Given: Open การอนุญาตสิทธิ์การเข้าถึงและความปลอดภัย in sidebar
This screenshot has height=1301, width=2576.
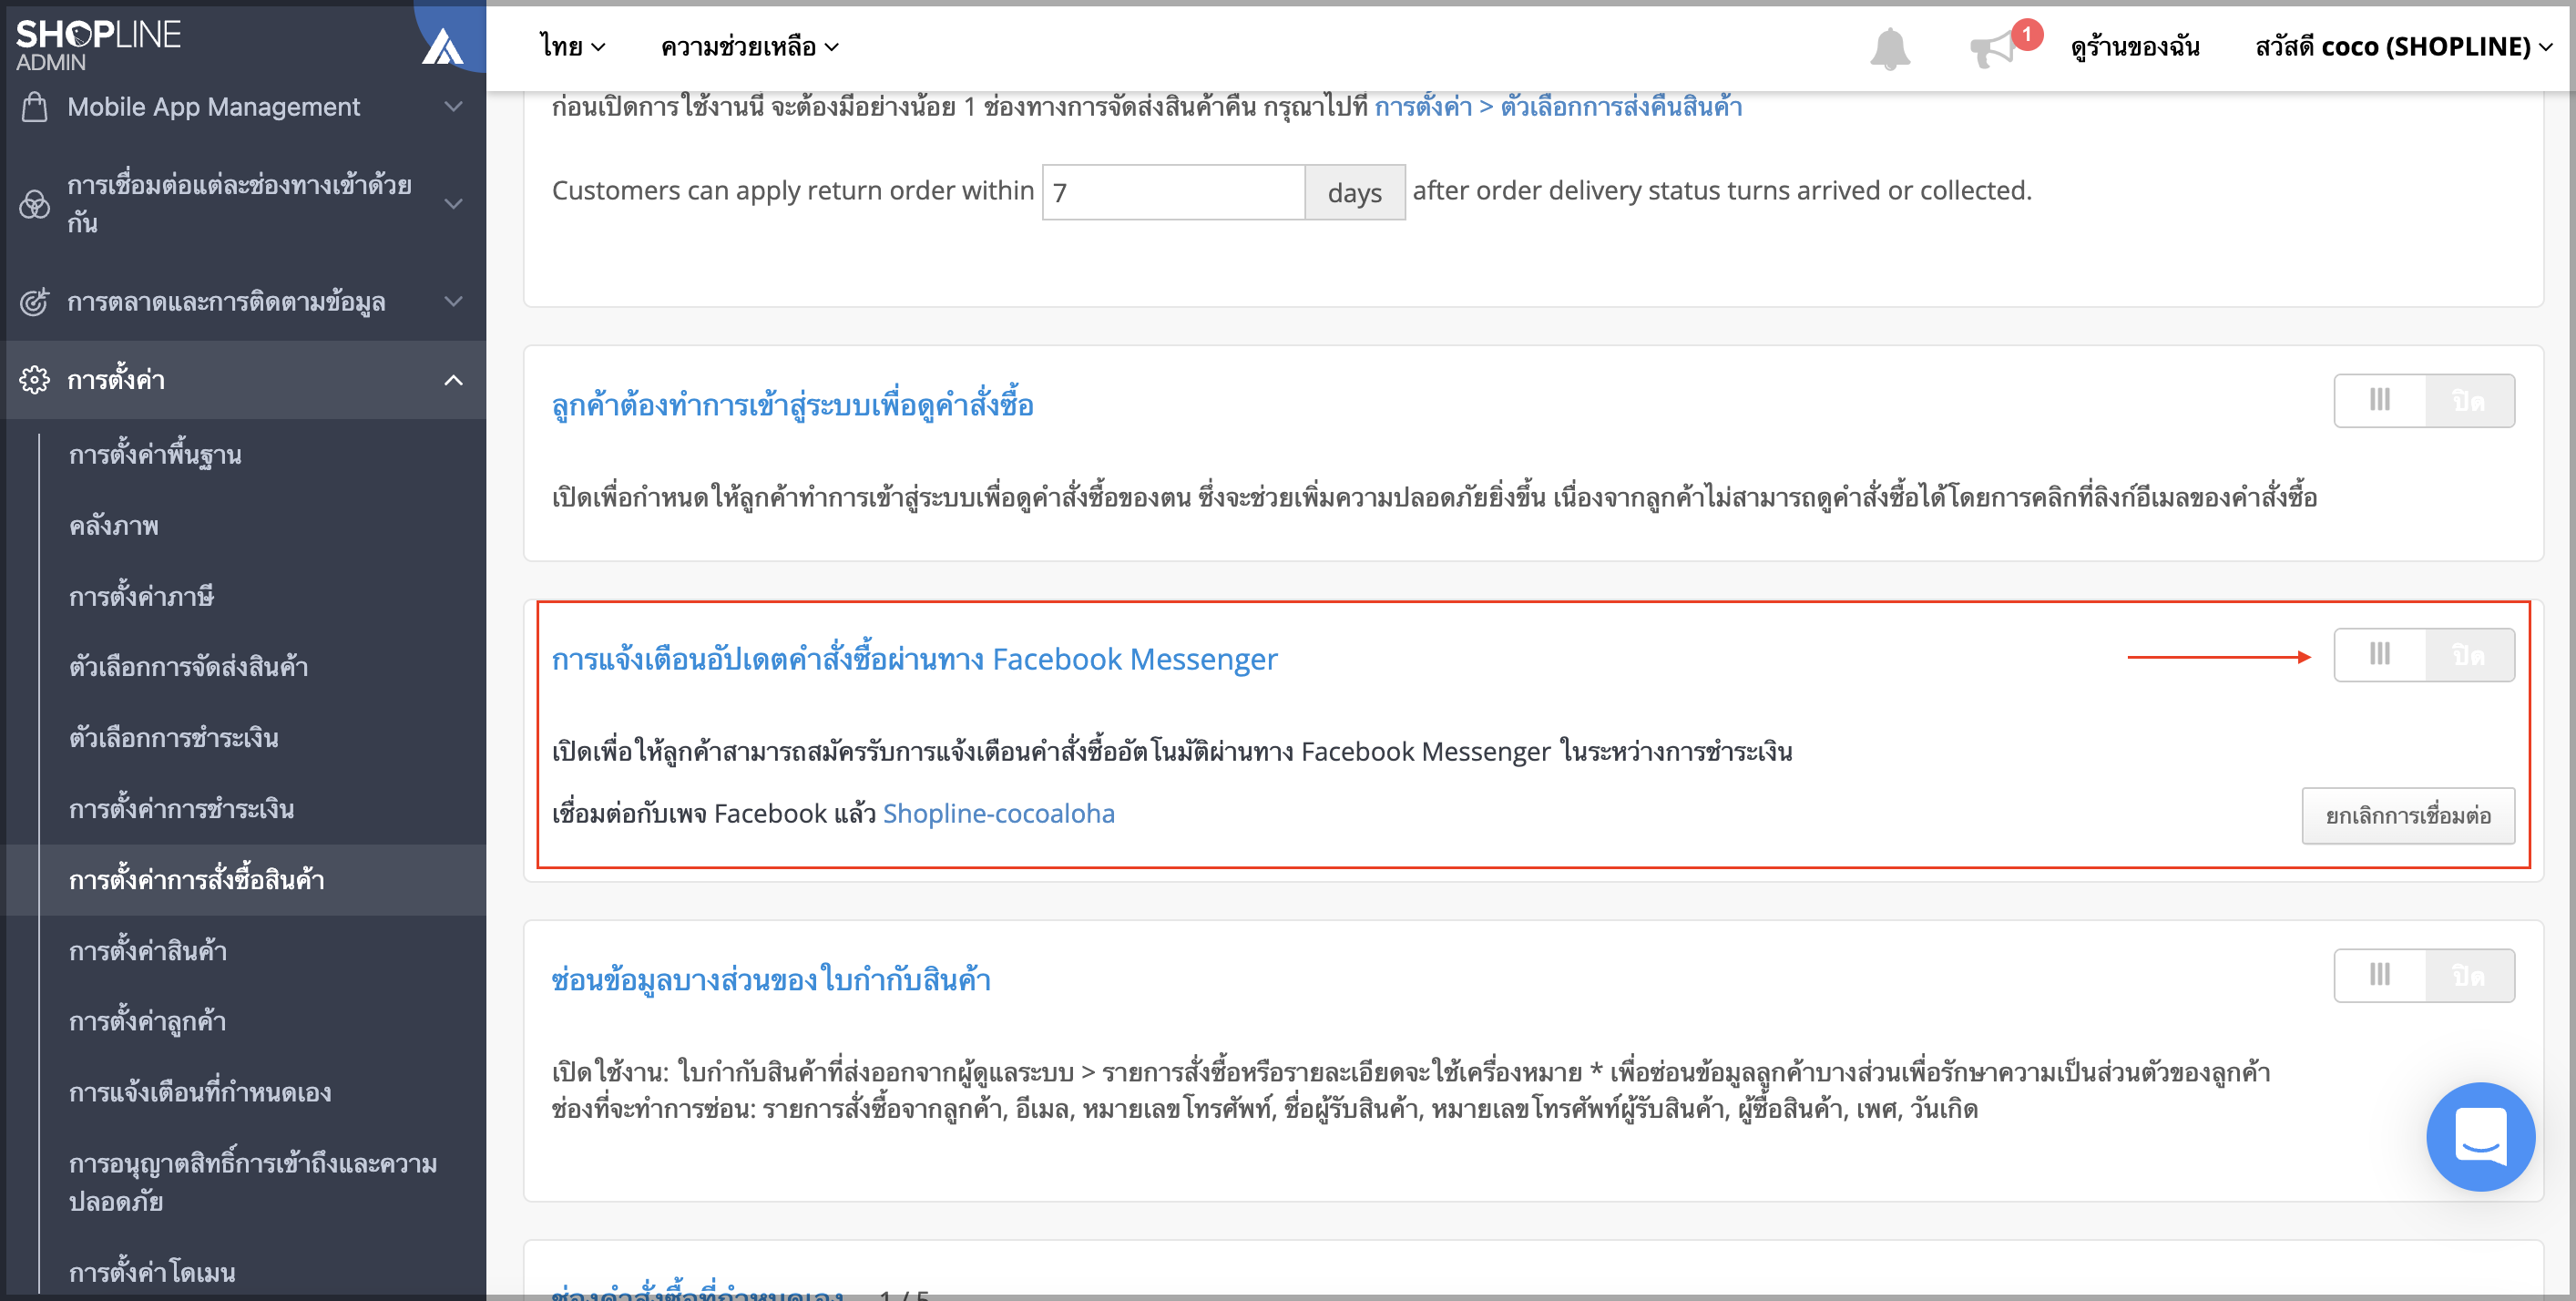Looking at the screenshot, I should (x=252, y=1182).
